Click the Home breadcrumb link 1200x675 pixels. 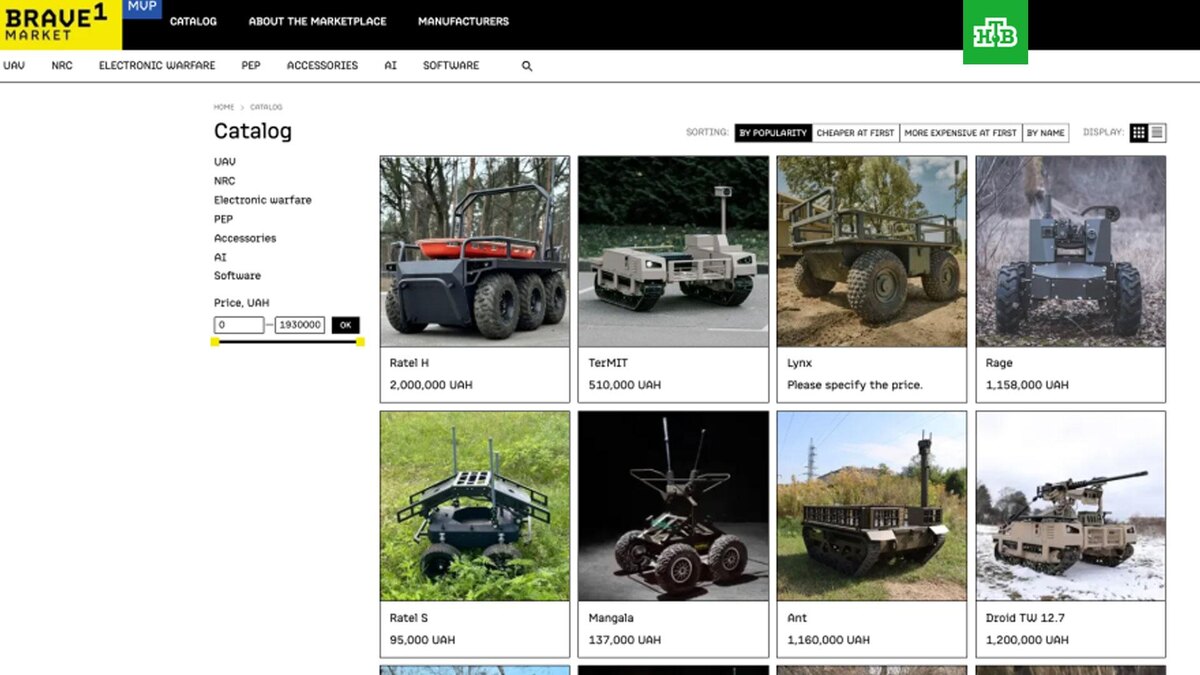[x=222, y=106]
